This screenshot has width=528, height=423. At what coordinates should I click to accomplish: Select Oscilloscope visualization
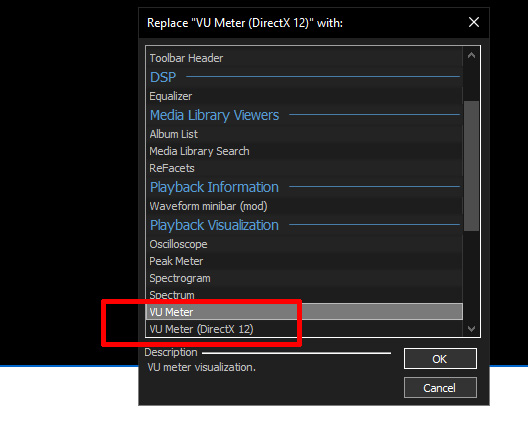pos(304,244)
